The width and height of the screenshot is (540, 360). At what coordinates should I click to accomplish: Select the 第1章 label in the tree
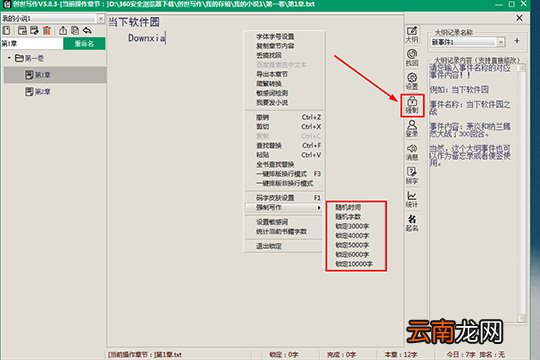click(43, 75)
